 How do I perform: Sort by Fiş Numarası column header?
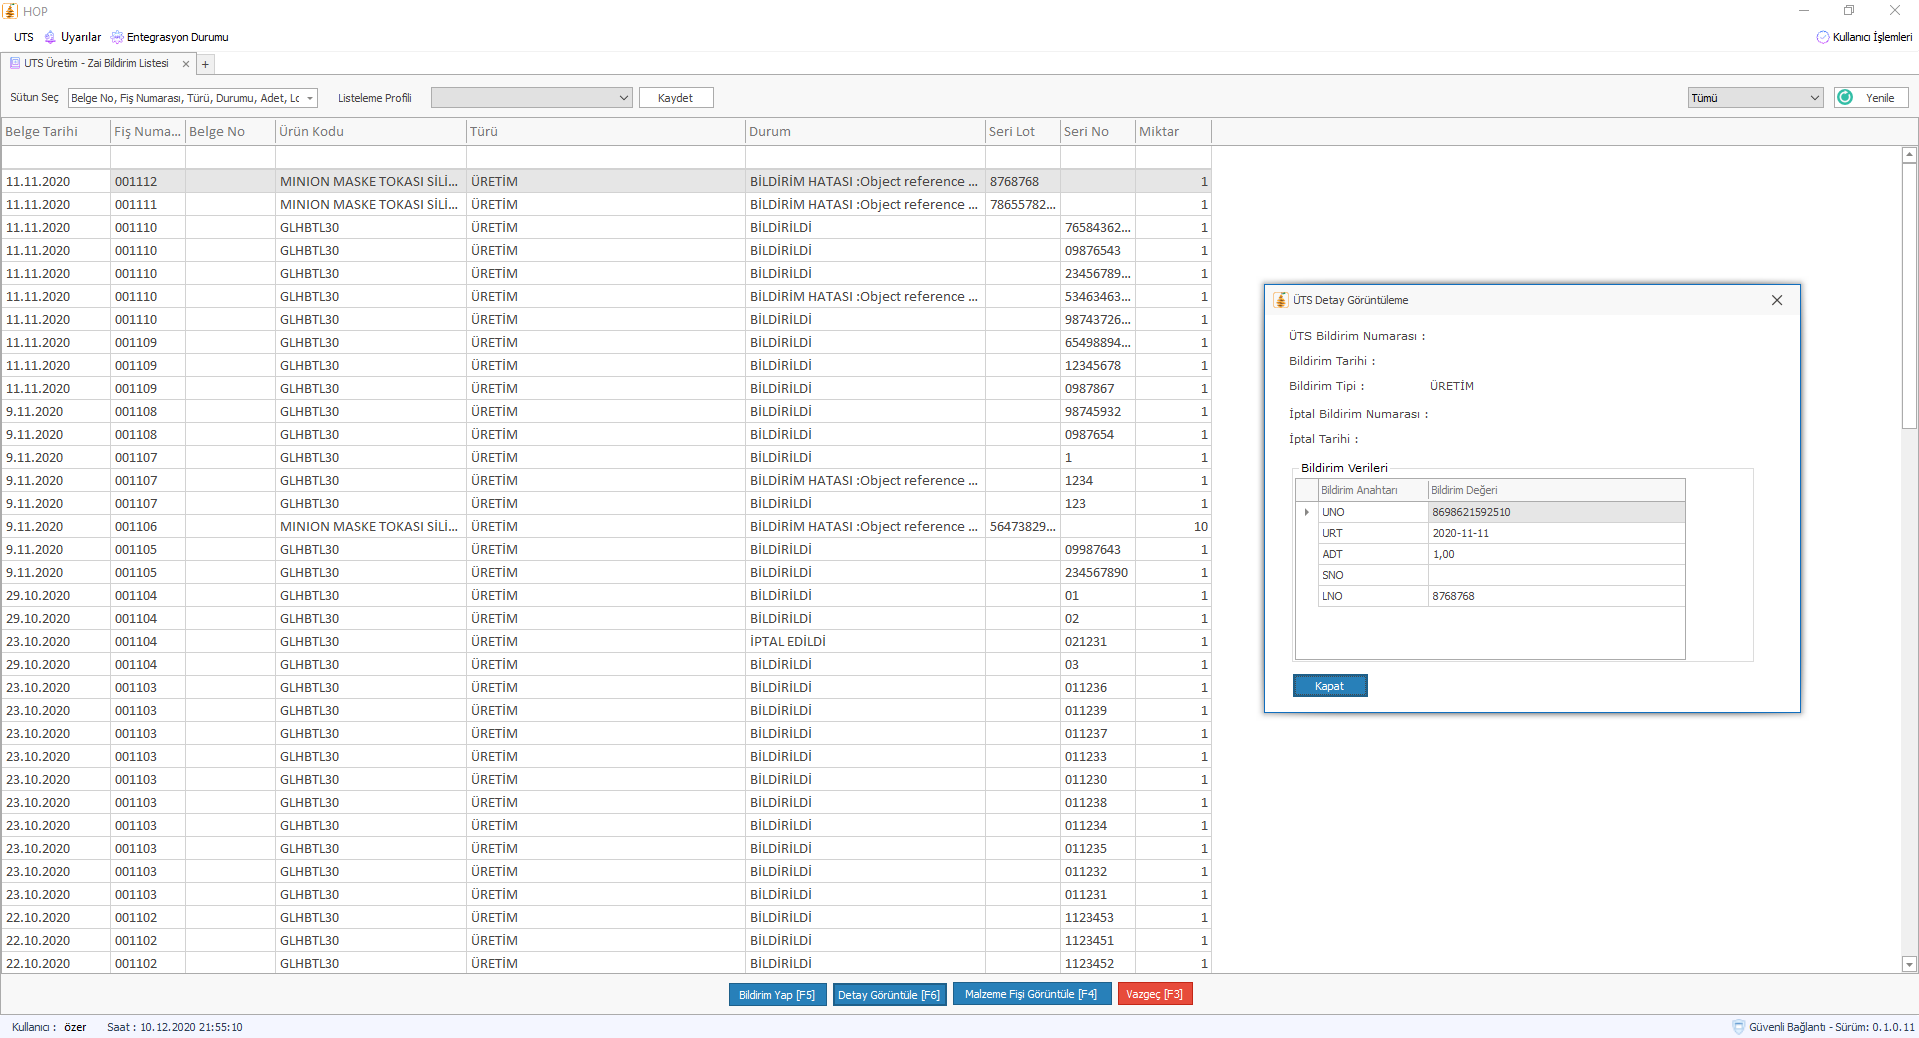(147, 132)
